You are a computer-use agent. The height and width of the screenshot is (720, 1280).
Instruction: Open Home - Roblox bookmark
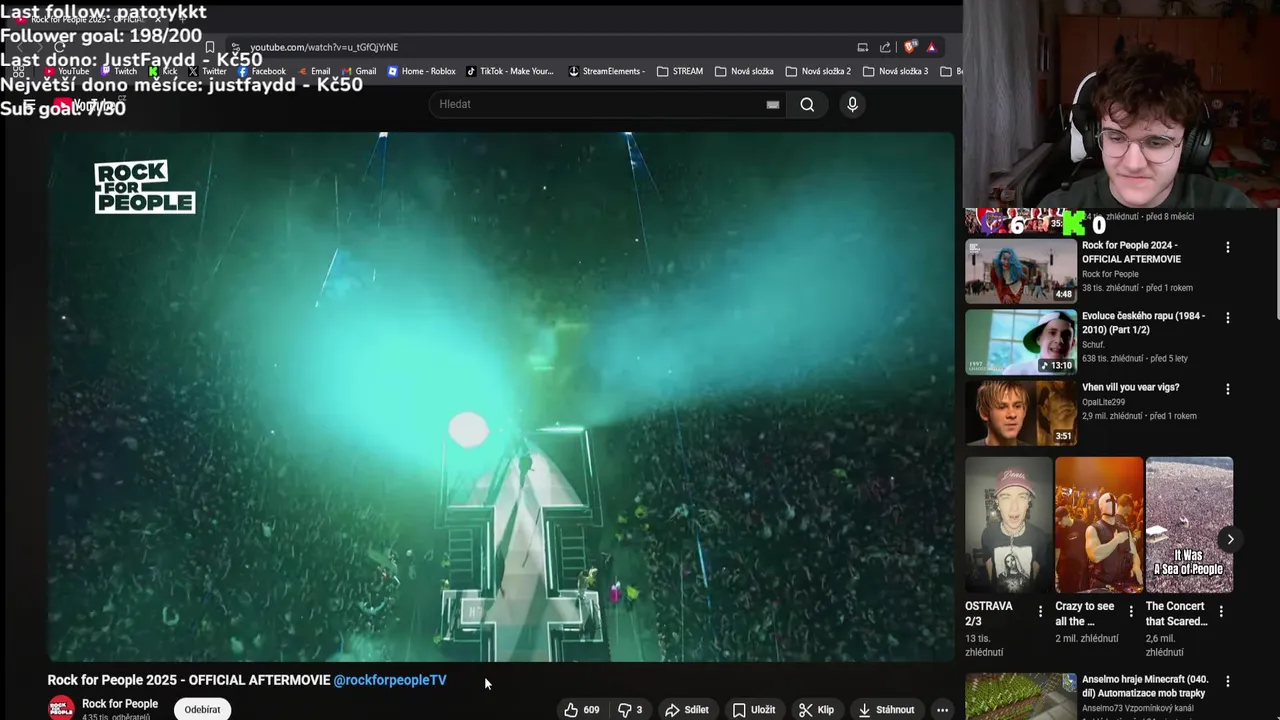pyautogui.click(x=421, y=71)
